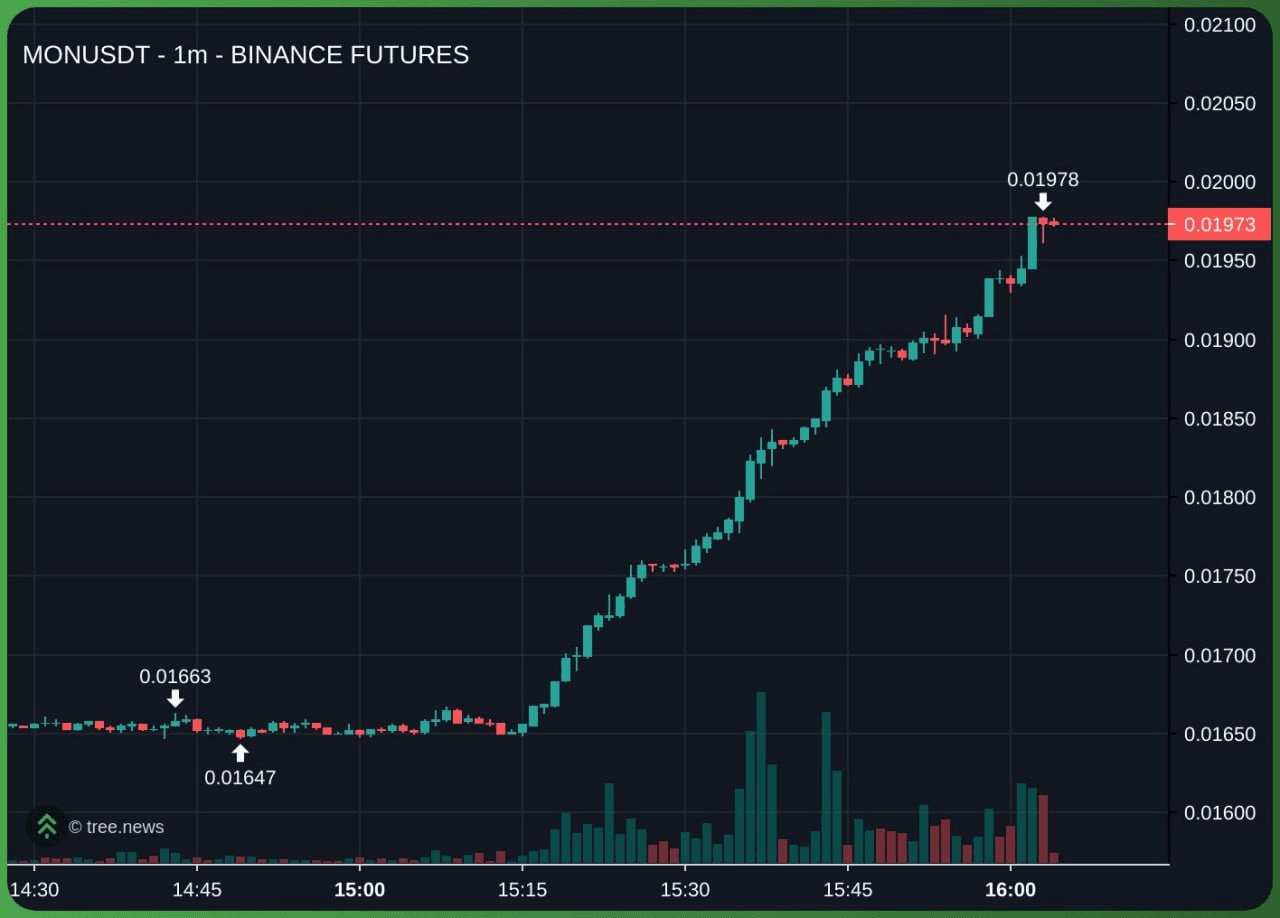Screen dimensions: 1280x918
Task: Click the 15:00 time axis label
Action: pos(359,890)
